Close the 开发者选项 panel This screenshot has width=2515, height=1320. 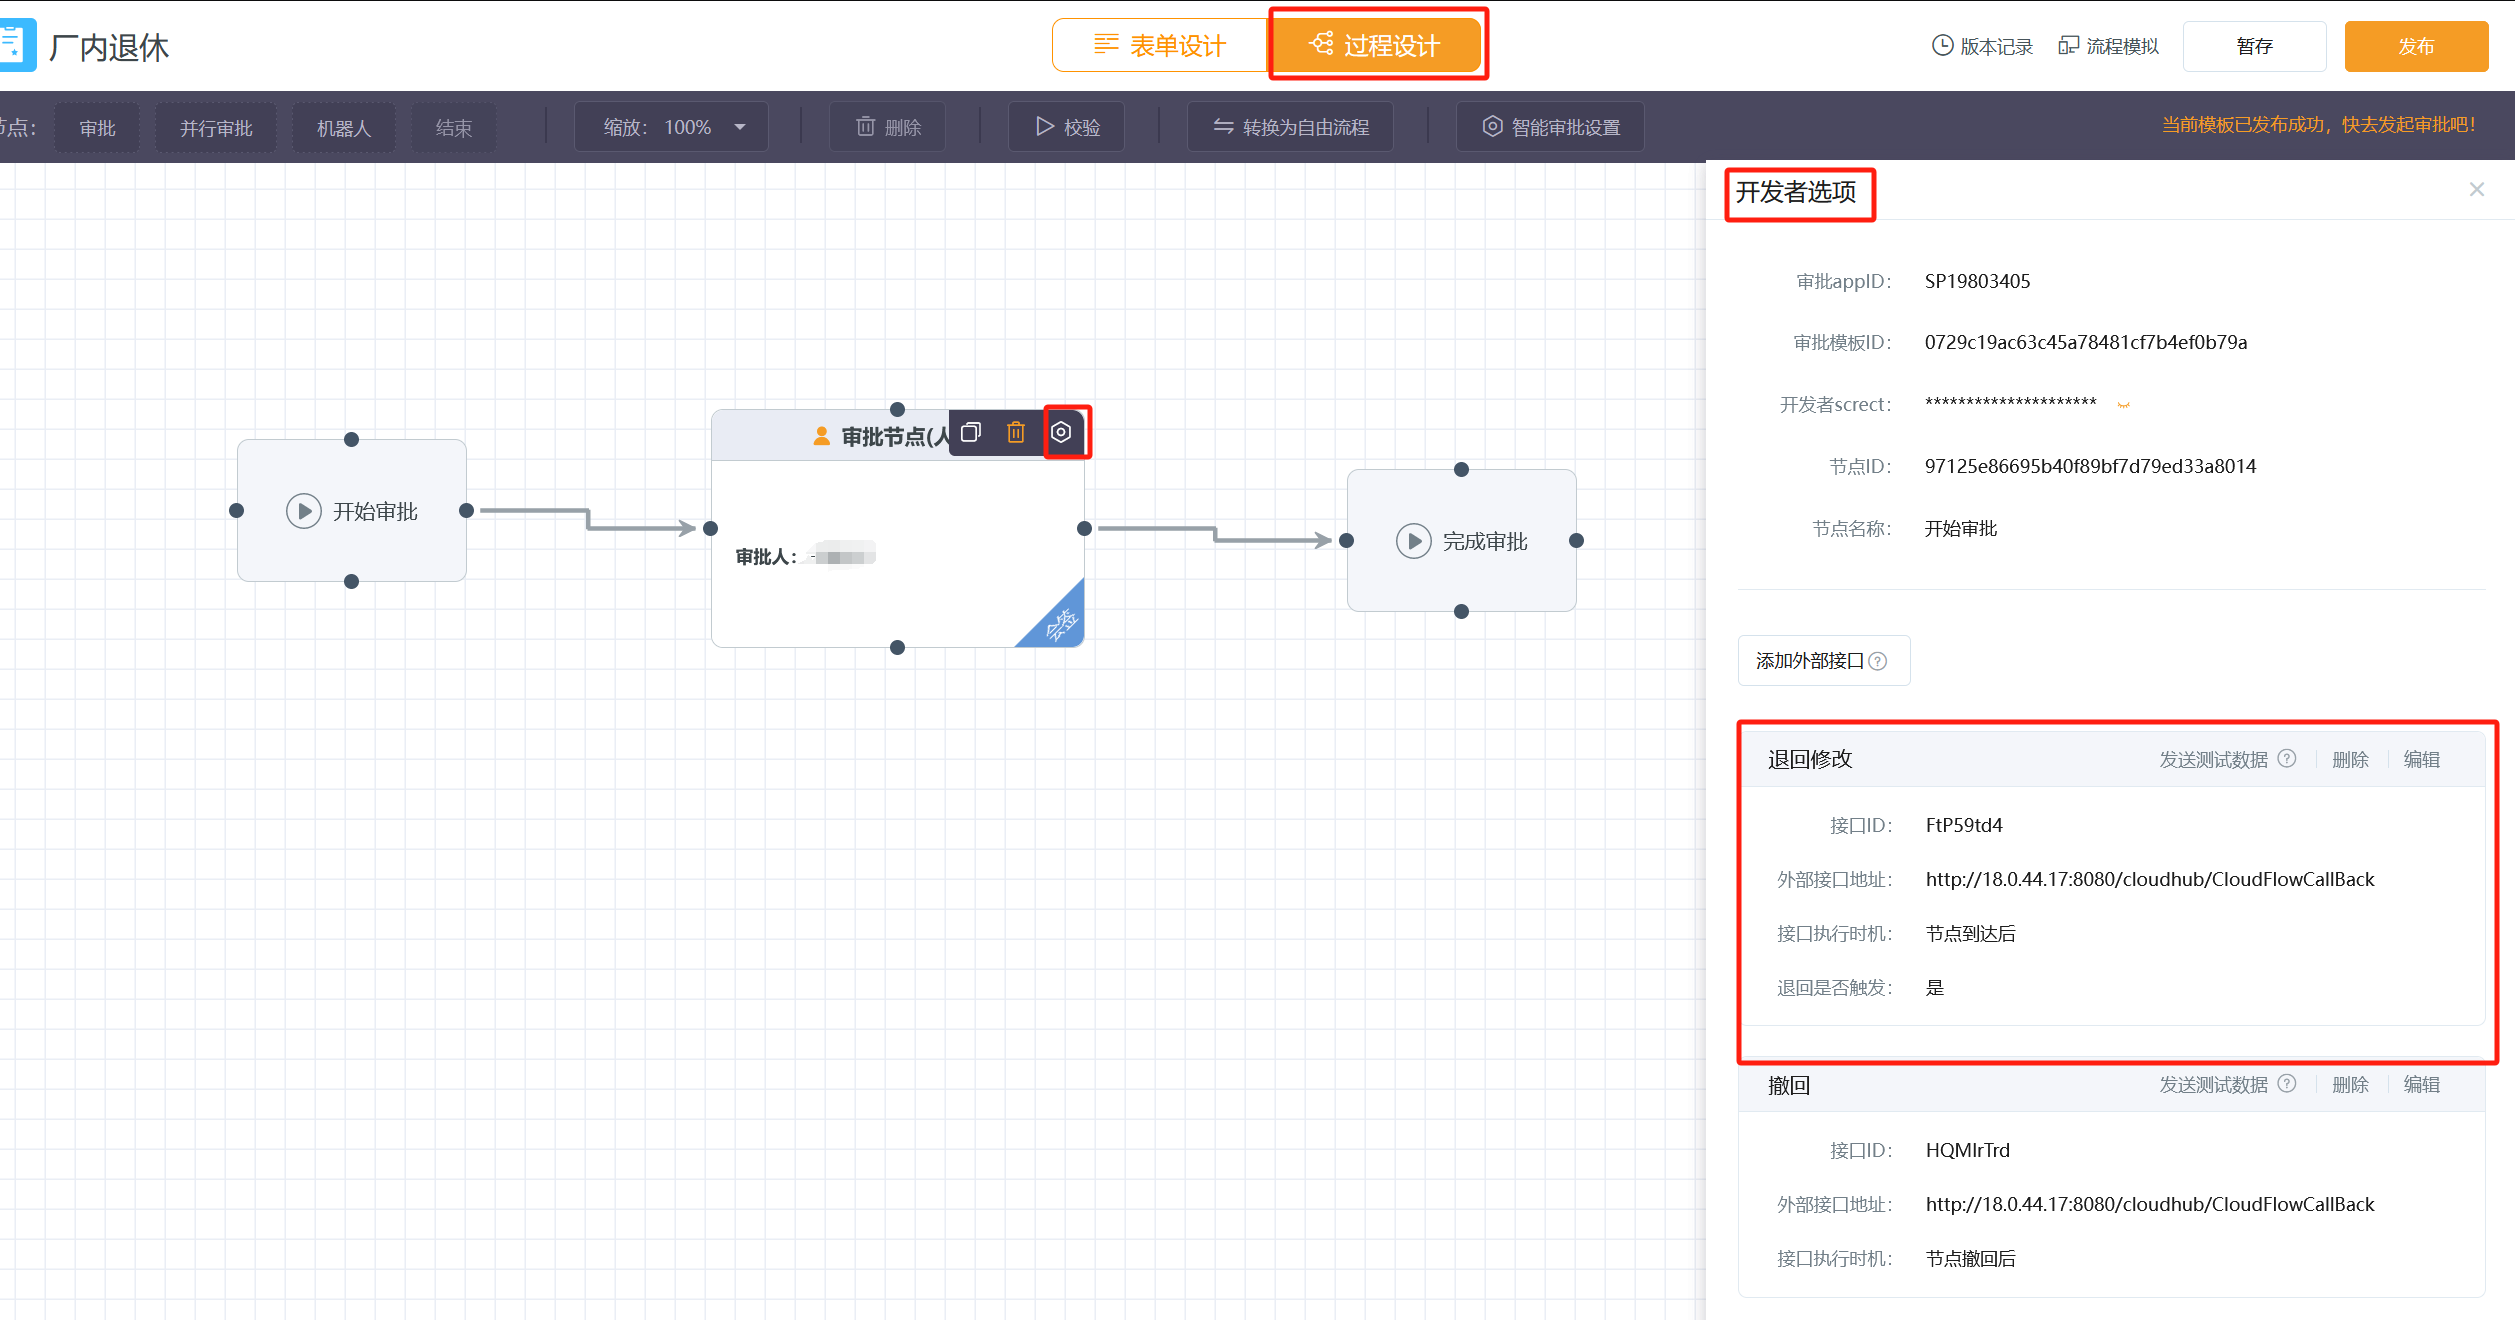point(2476,190)
